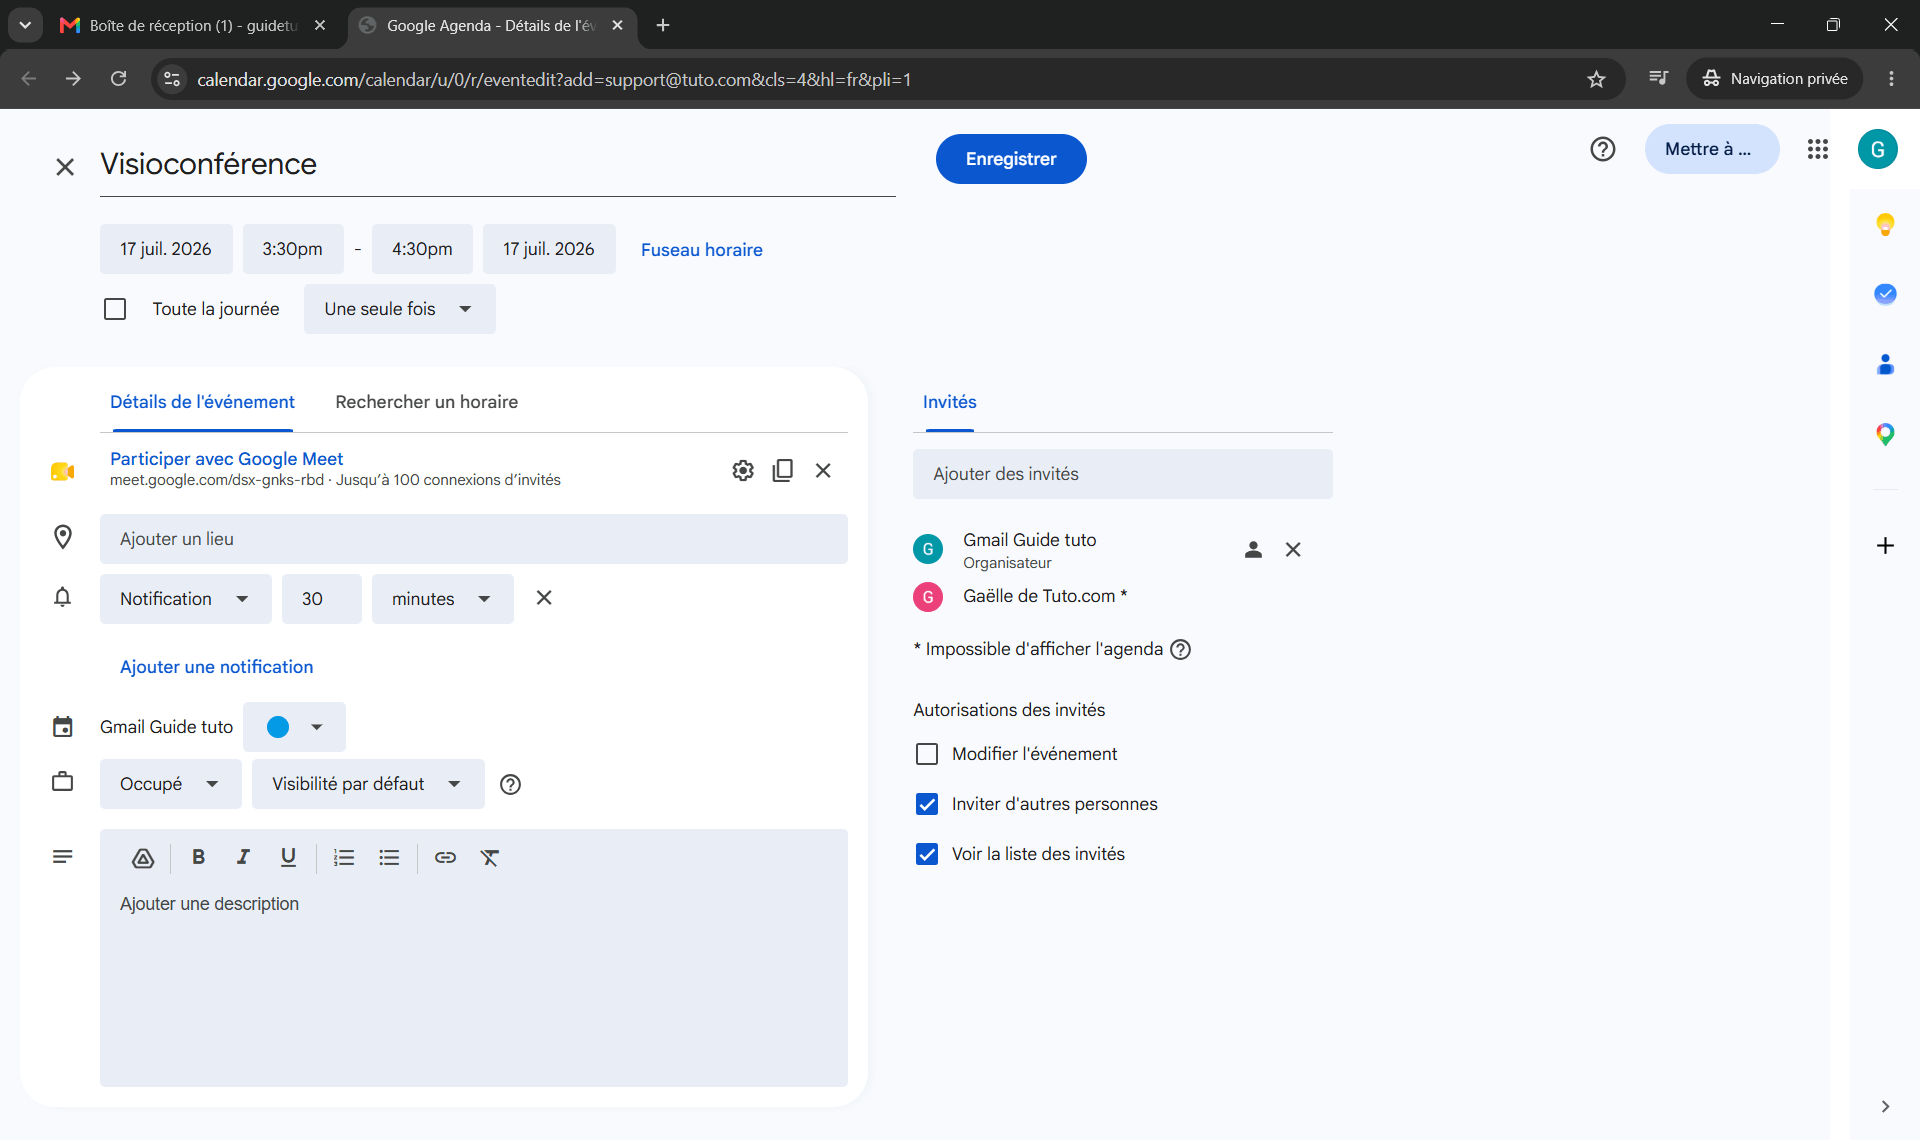1920x1140 pixels.
Task: Select the Invités tab
Action: coord(950,402)
